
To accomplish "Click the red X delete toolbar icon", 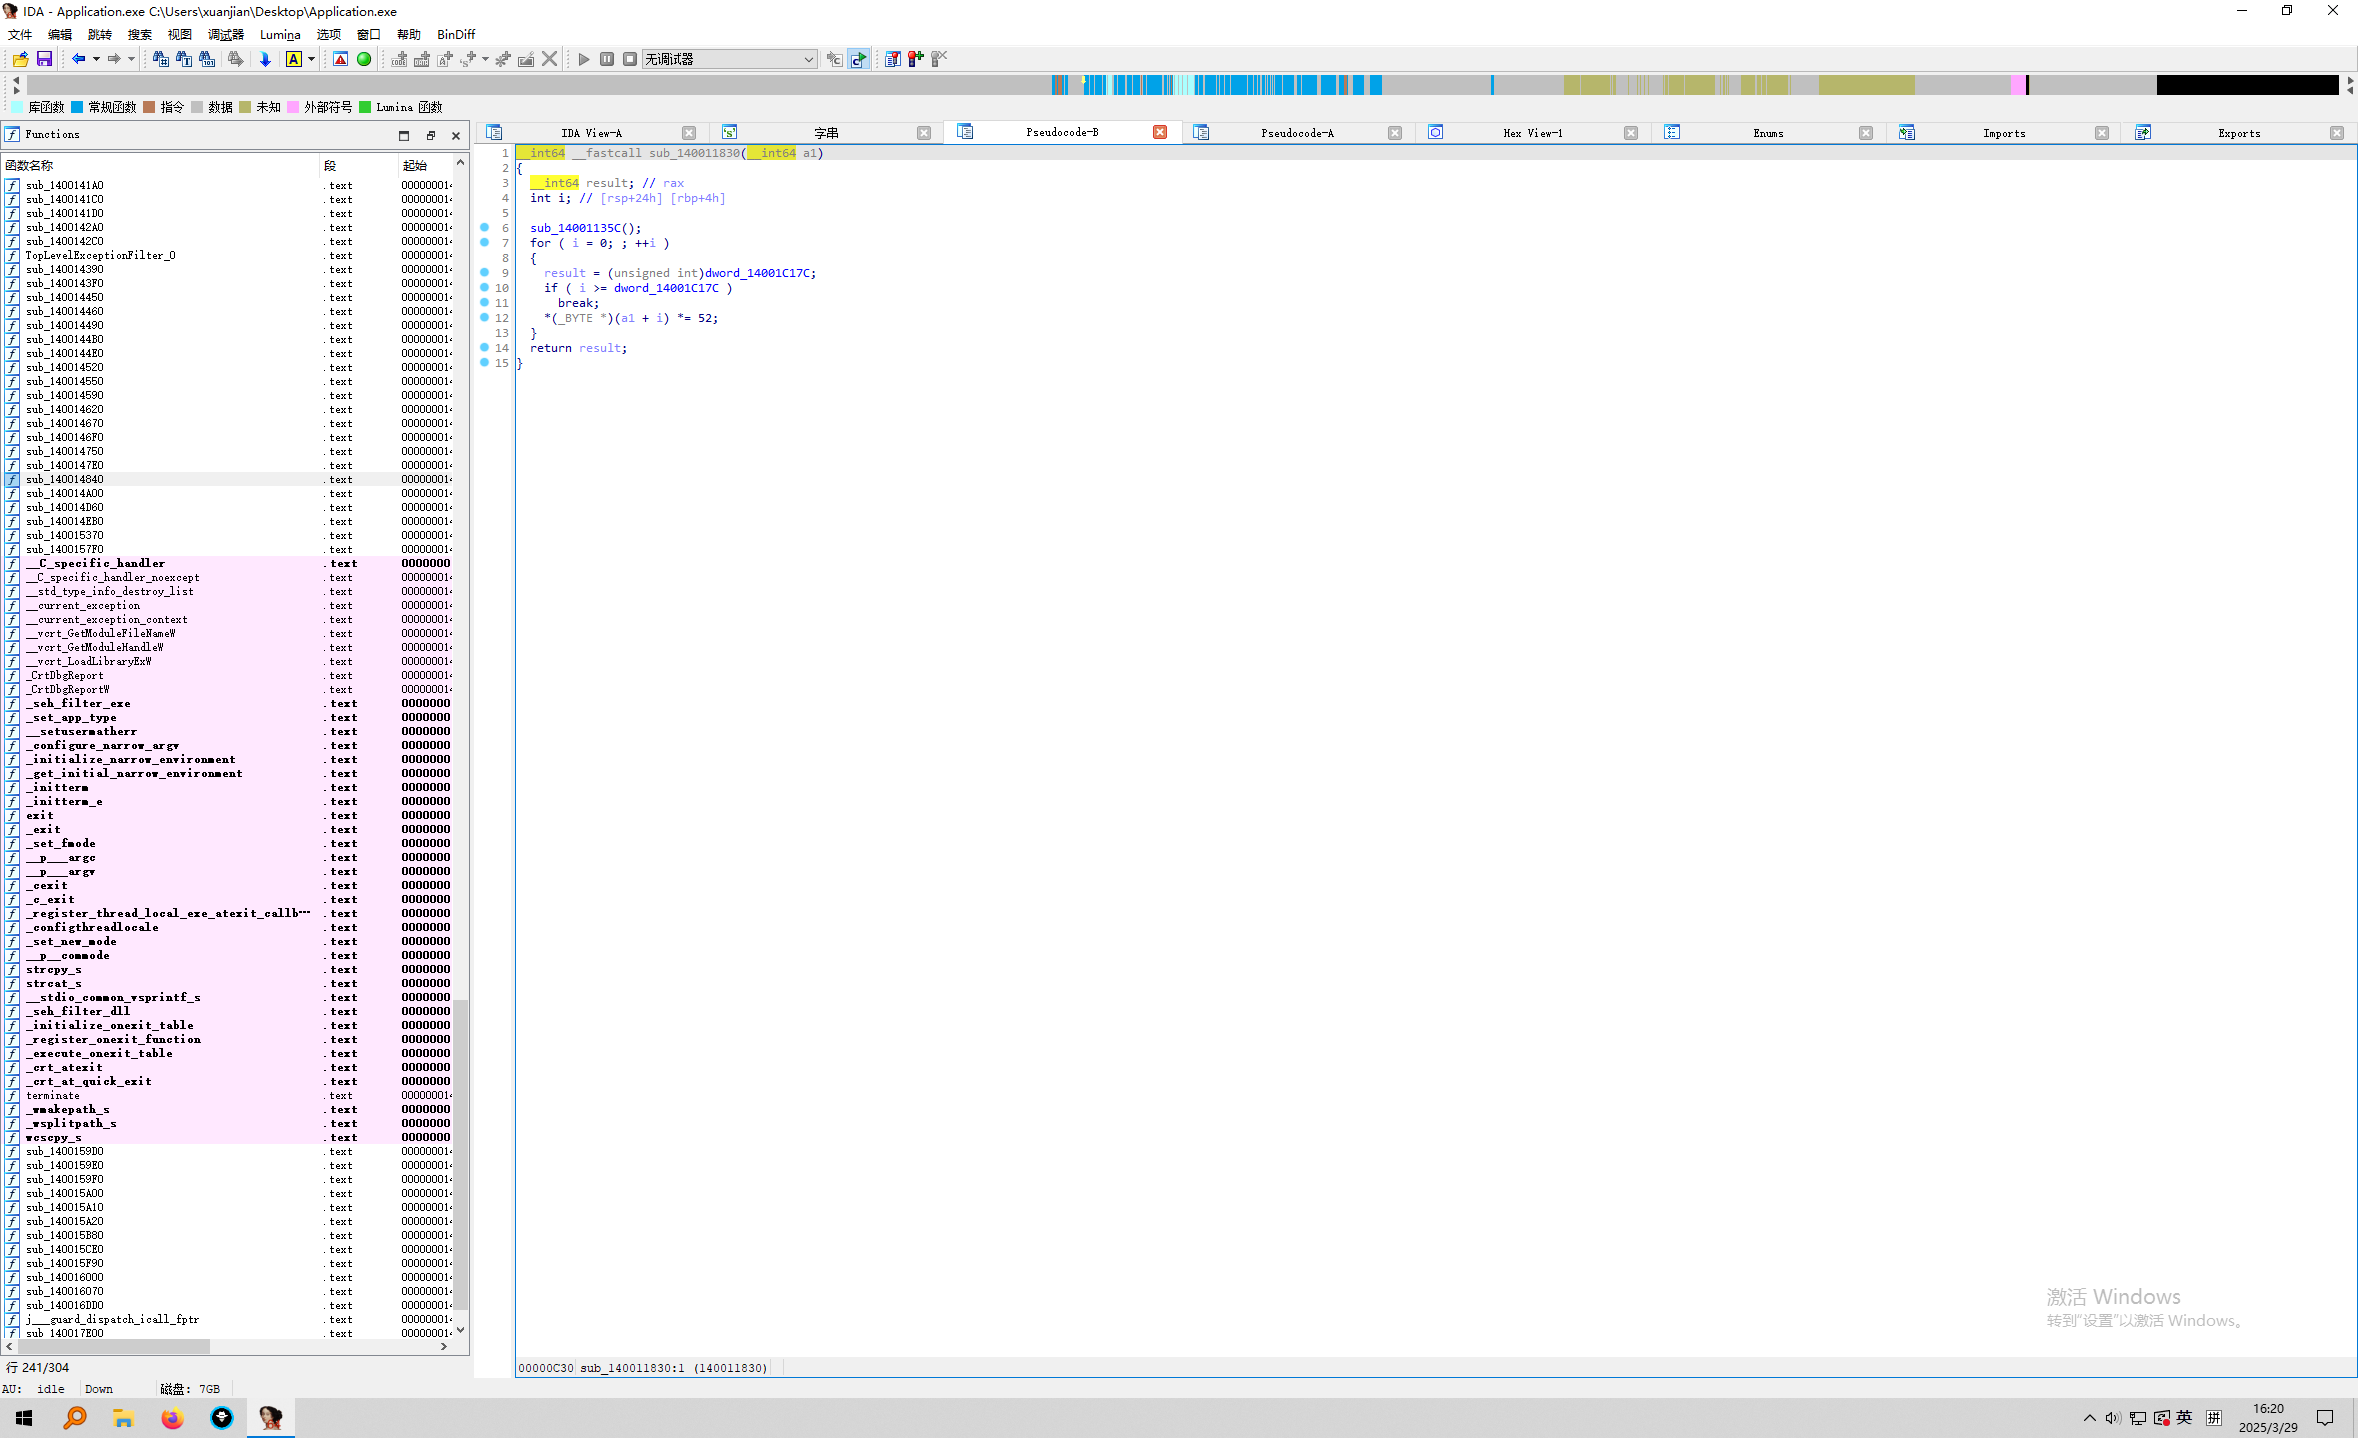I will pos(549,59).
